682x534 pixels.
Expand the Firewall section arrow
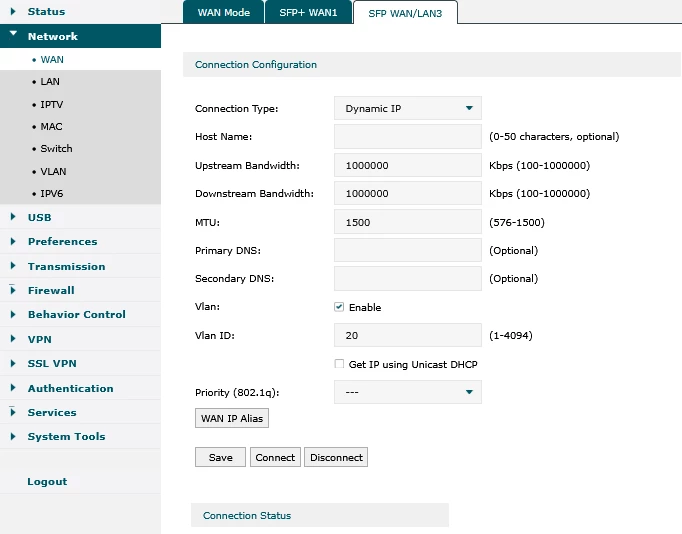point(13,290)
